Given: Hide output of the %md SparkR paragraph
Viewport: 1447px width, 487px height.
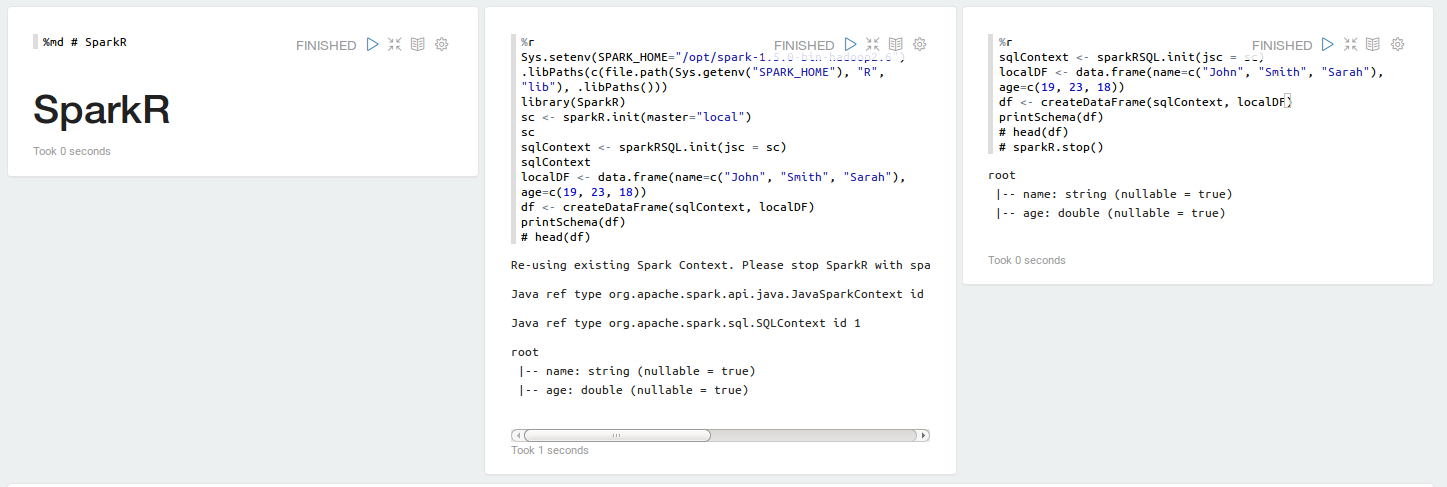Looking at the screenshot, I should 418,45.
